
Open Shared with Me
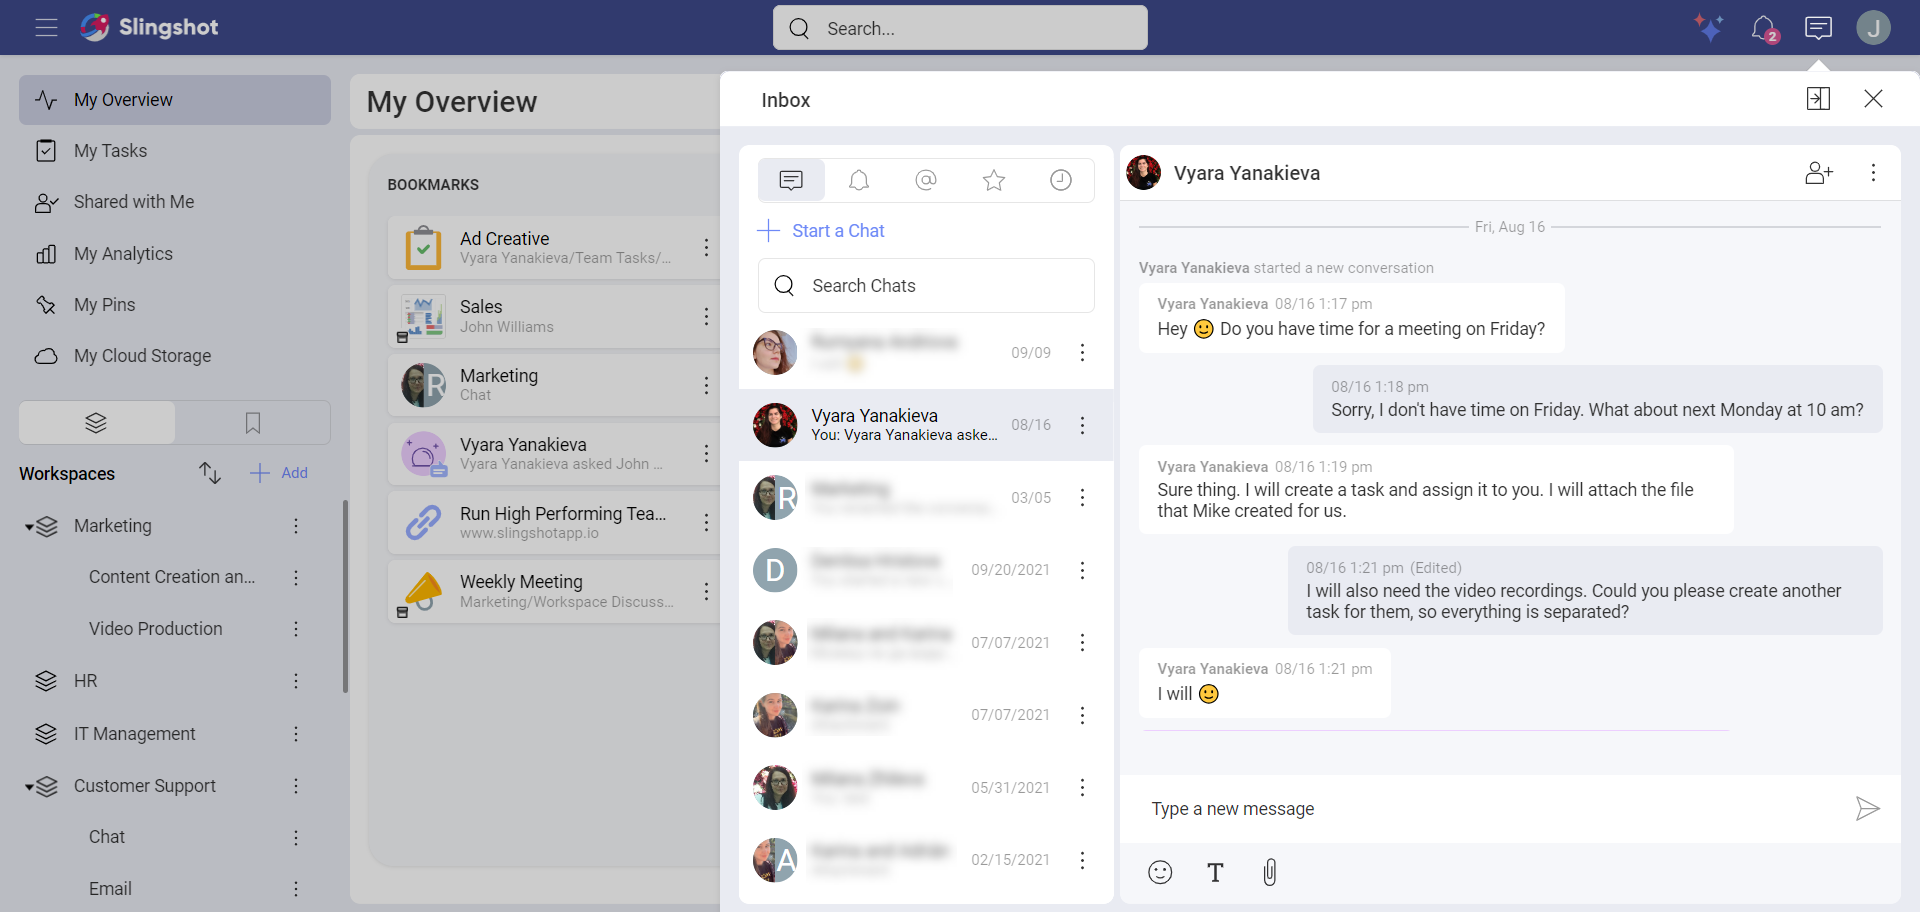click(x=175, y=202)
